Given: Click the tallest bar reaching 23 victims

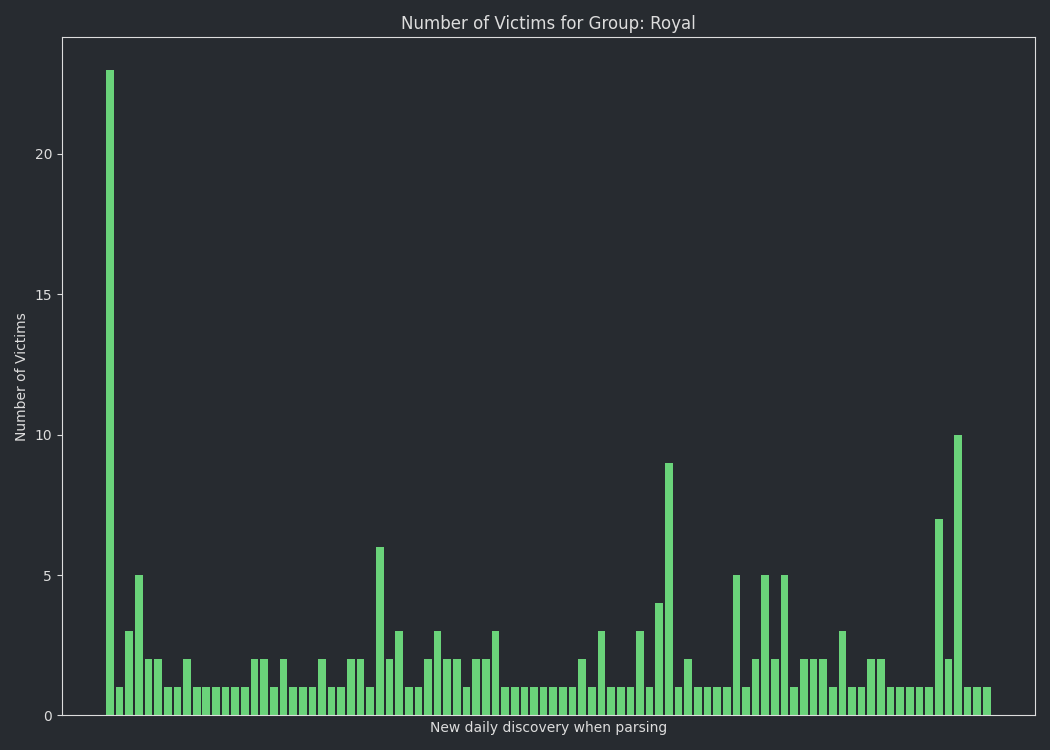Looking at the screenshot, I should pyautogui.click(x=110, y=392).
